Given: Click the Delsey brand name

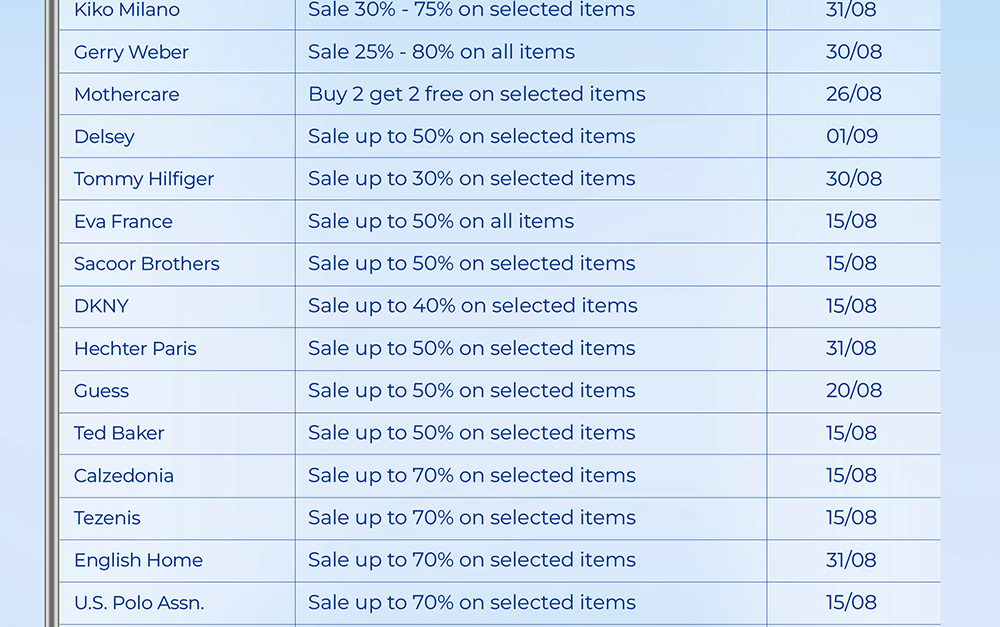Looking at the screenshot, I should (104, 137).
